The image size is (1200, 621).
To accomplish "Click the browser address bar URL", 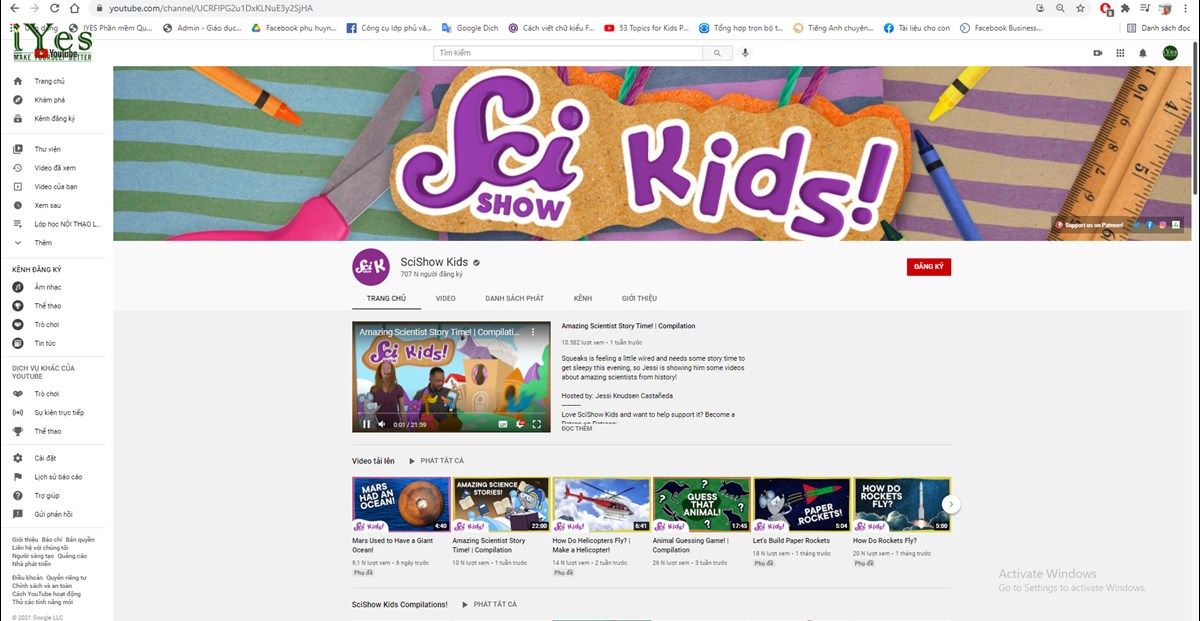I will tap(210, 8).
